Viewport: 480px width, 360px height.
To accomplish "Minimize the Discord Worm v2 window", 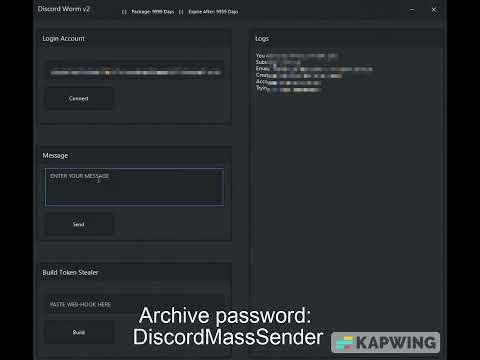I will (412, 10).
